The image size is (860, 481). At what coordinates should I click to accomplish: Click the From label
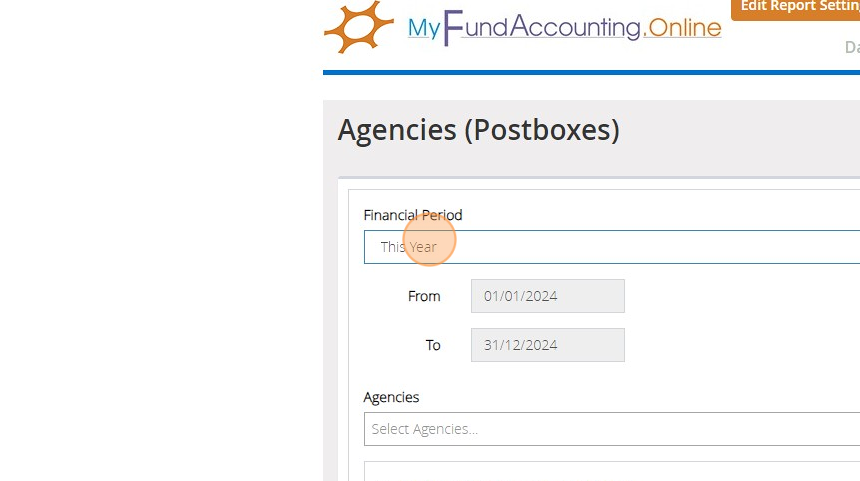424,296
